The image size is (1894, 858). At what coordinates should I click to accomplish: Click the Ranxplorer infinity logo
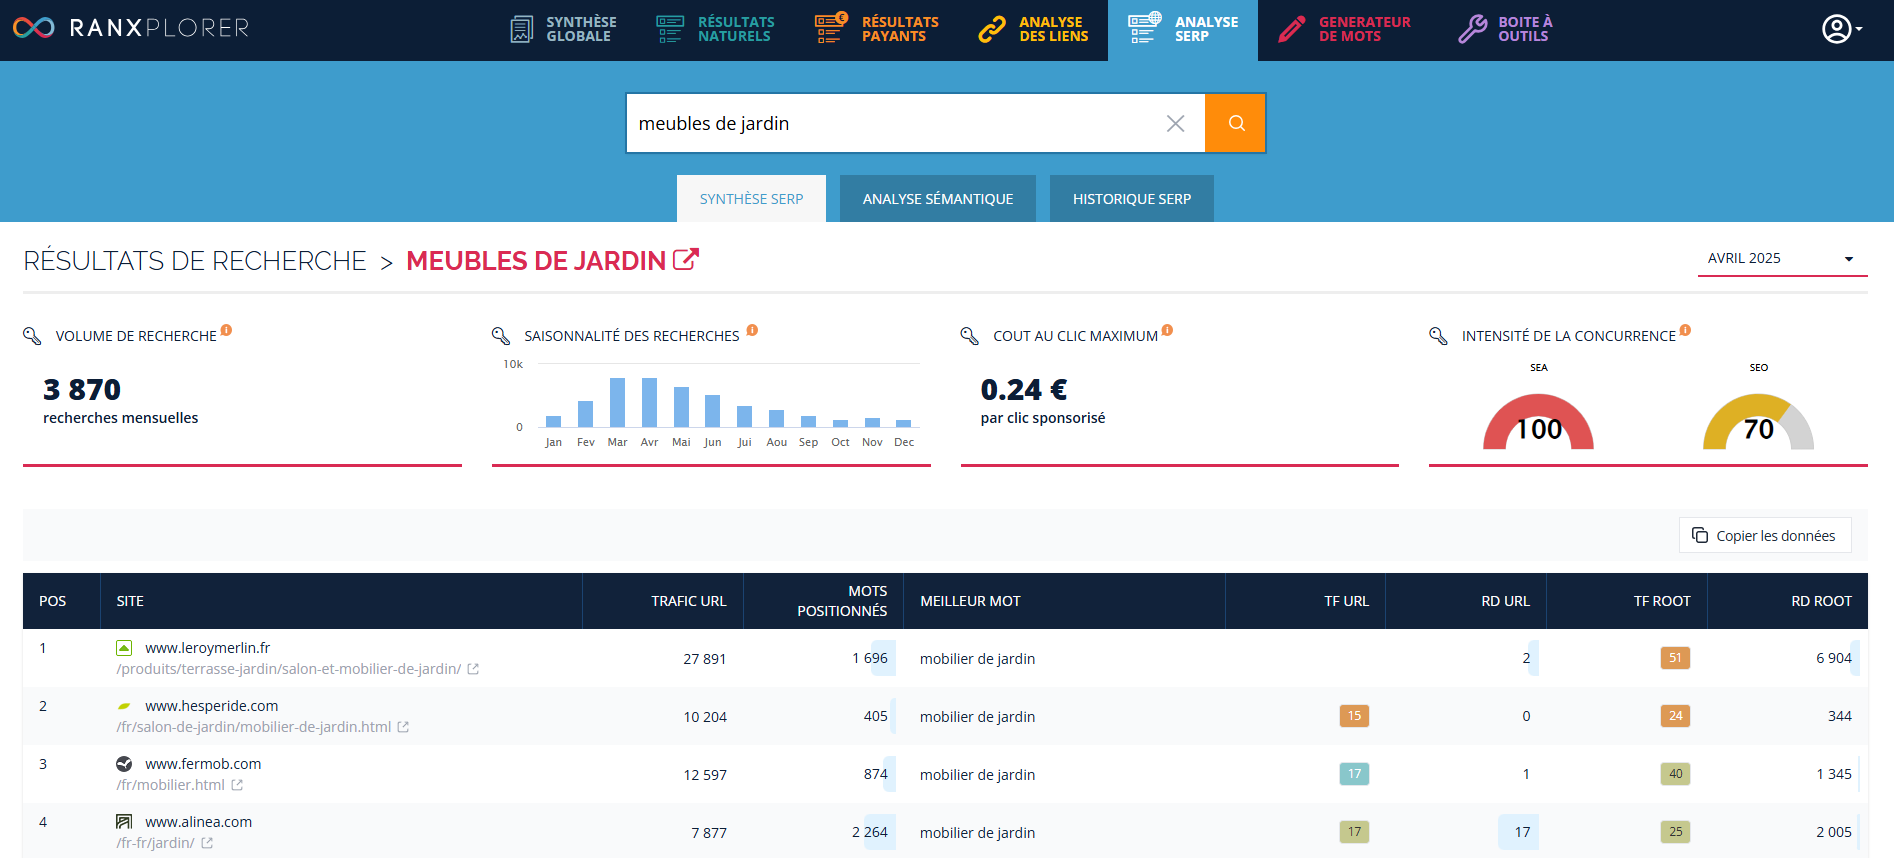coord(34,28)
